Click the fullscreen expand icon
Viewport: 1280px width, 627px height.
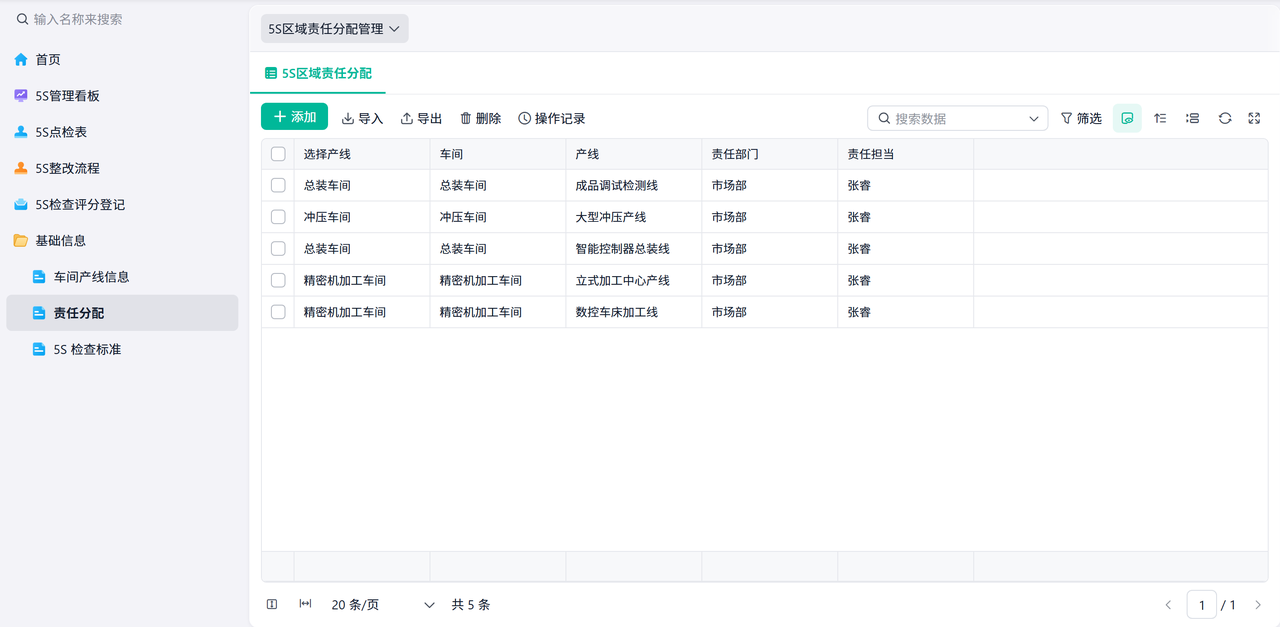tap(1254, 118)
